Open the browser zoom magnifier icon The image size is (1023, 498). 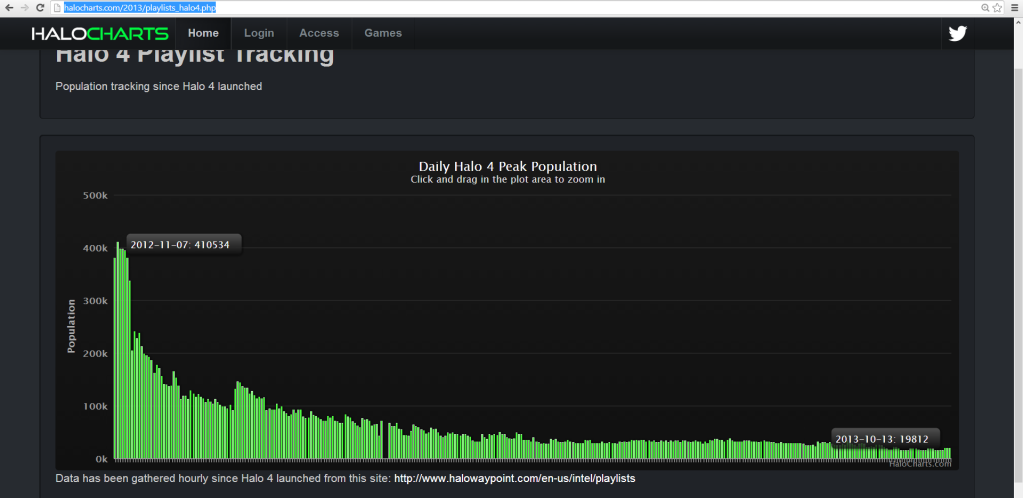(985, 8)
